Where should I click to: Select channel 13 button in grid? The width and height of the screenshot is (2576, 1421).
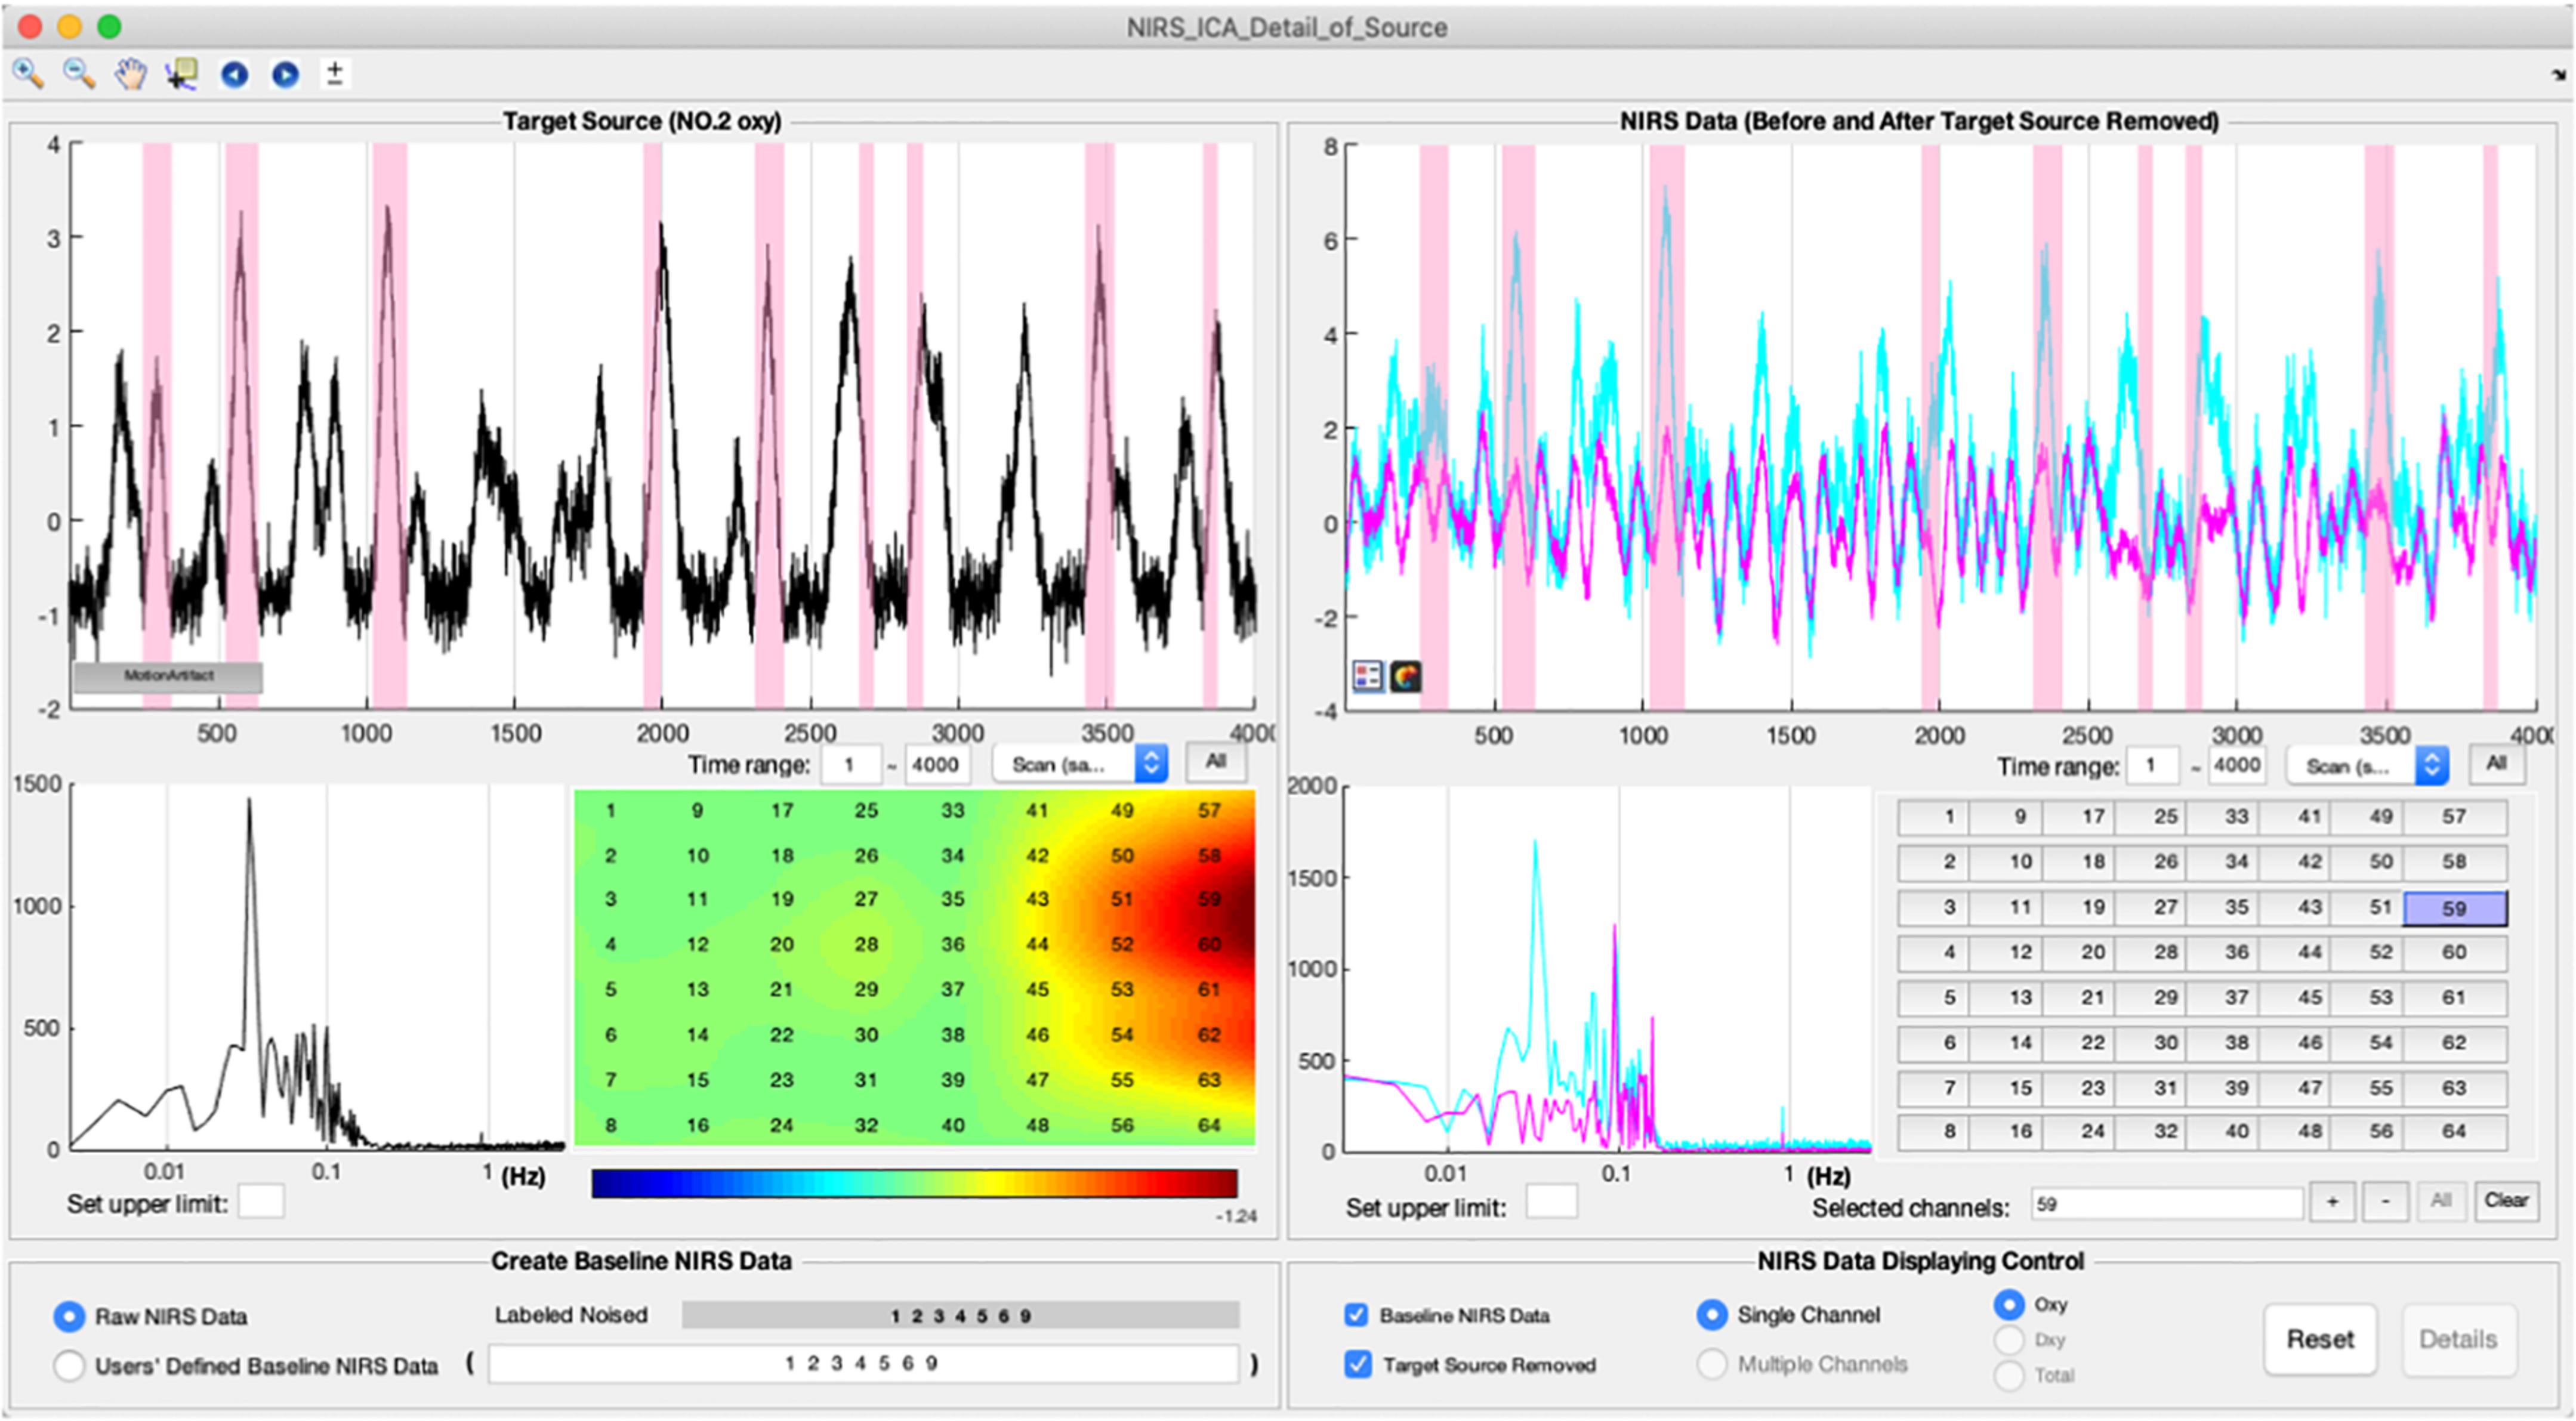2007,997
